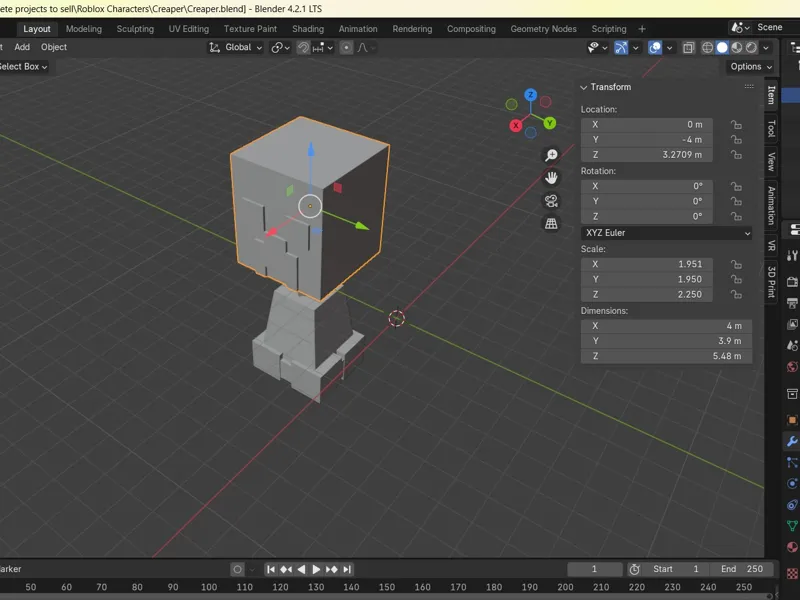Viewport: 800px width, 600px height.
Task: Click the blue Z axis gizmo ball
Action: click(x=531, y=94)
